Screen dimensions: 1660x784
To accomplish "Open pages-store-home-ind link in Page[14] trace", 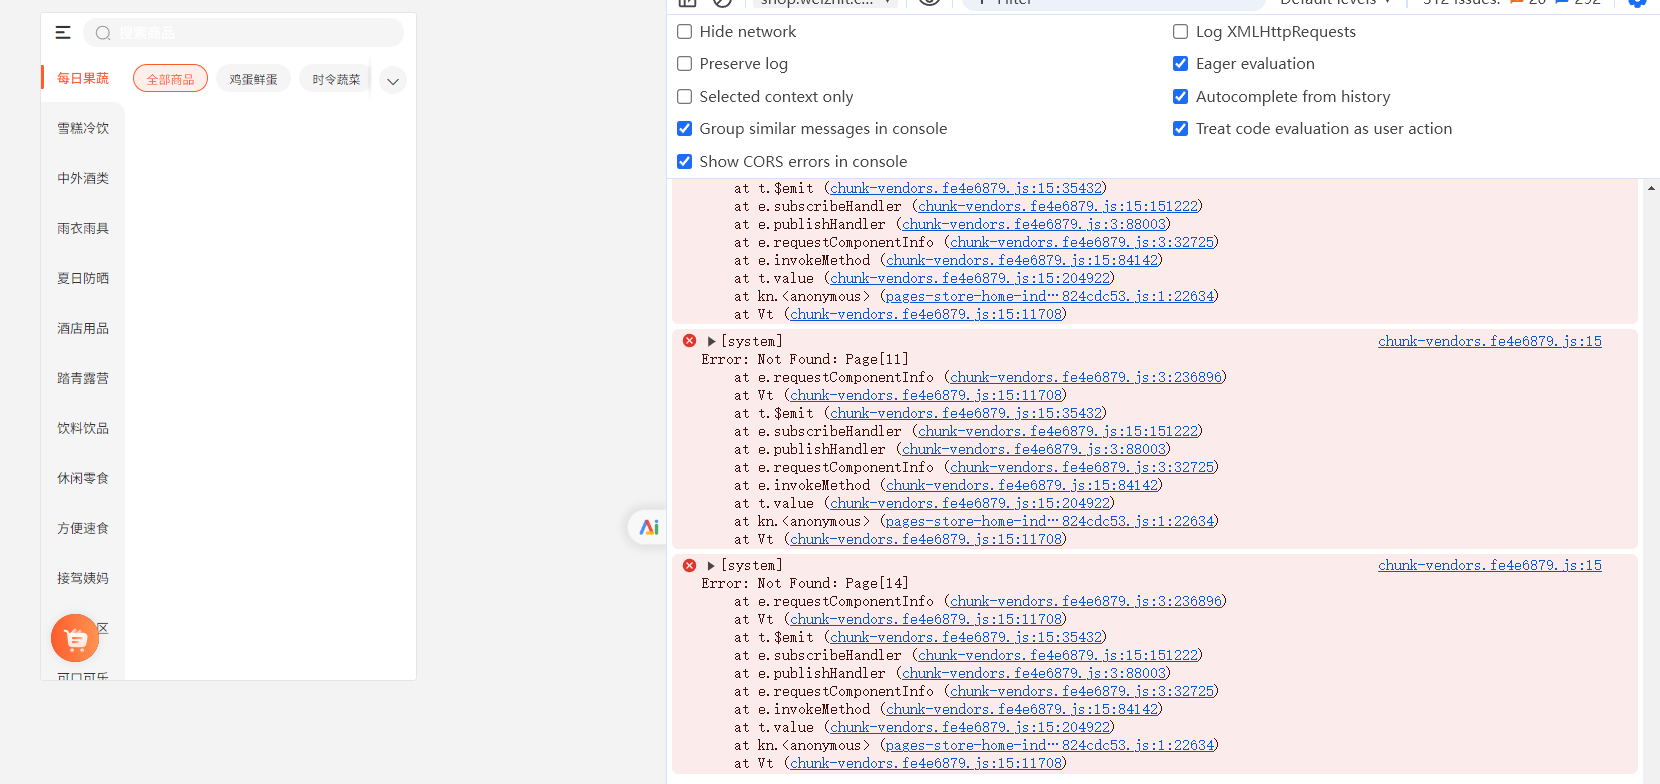I will (x=1050, y=745).
